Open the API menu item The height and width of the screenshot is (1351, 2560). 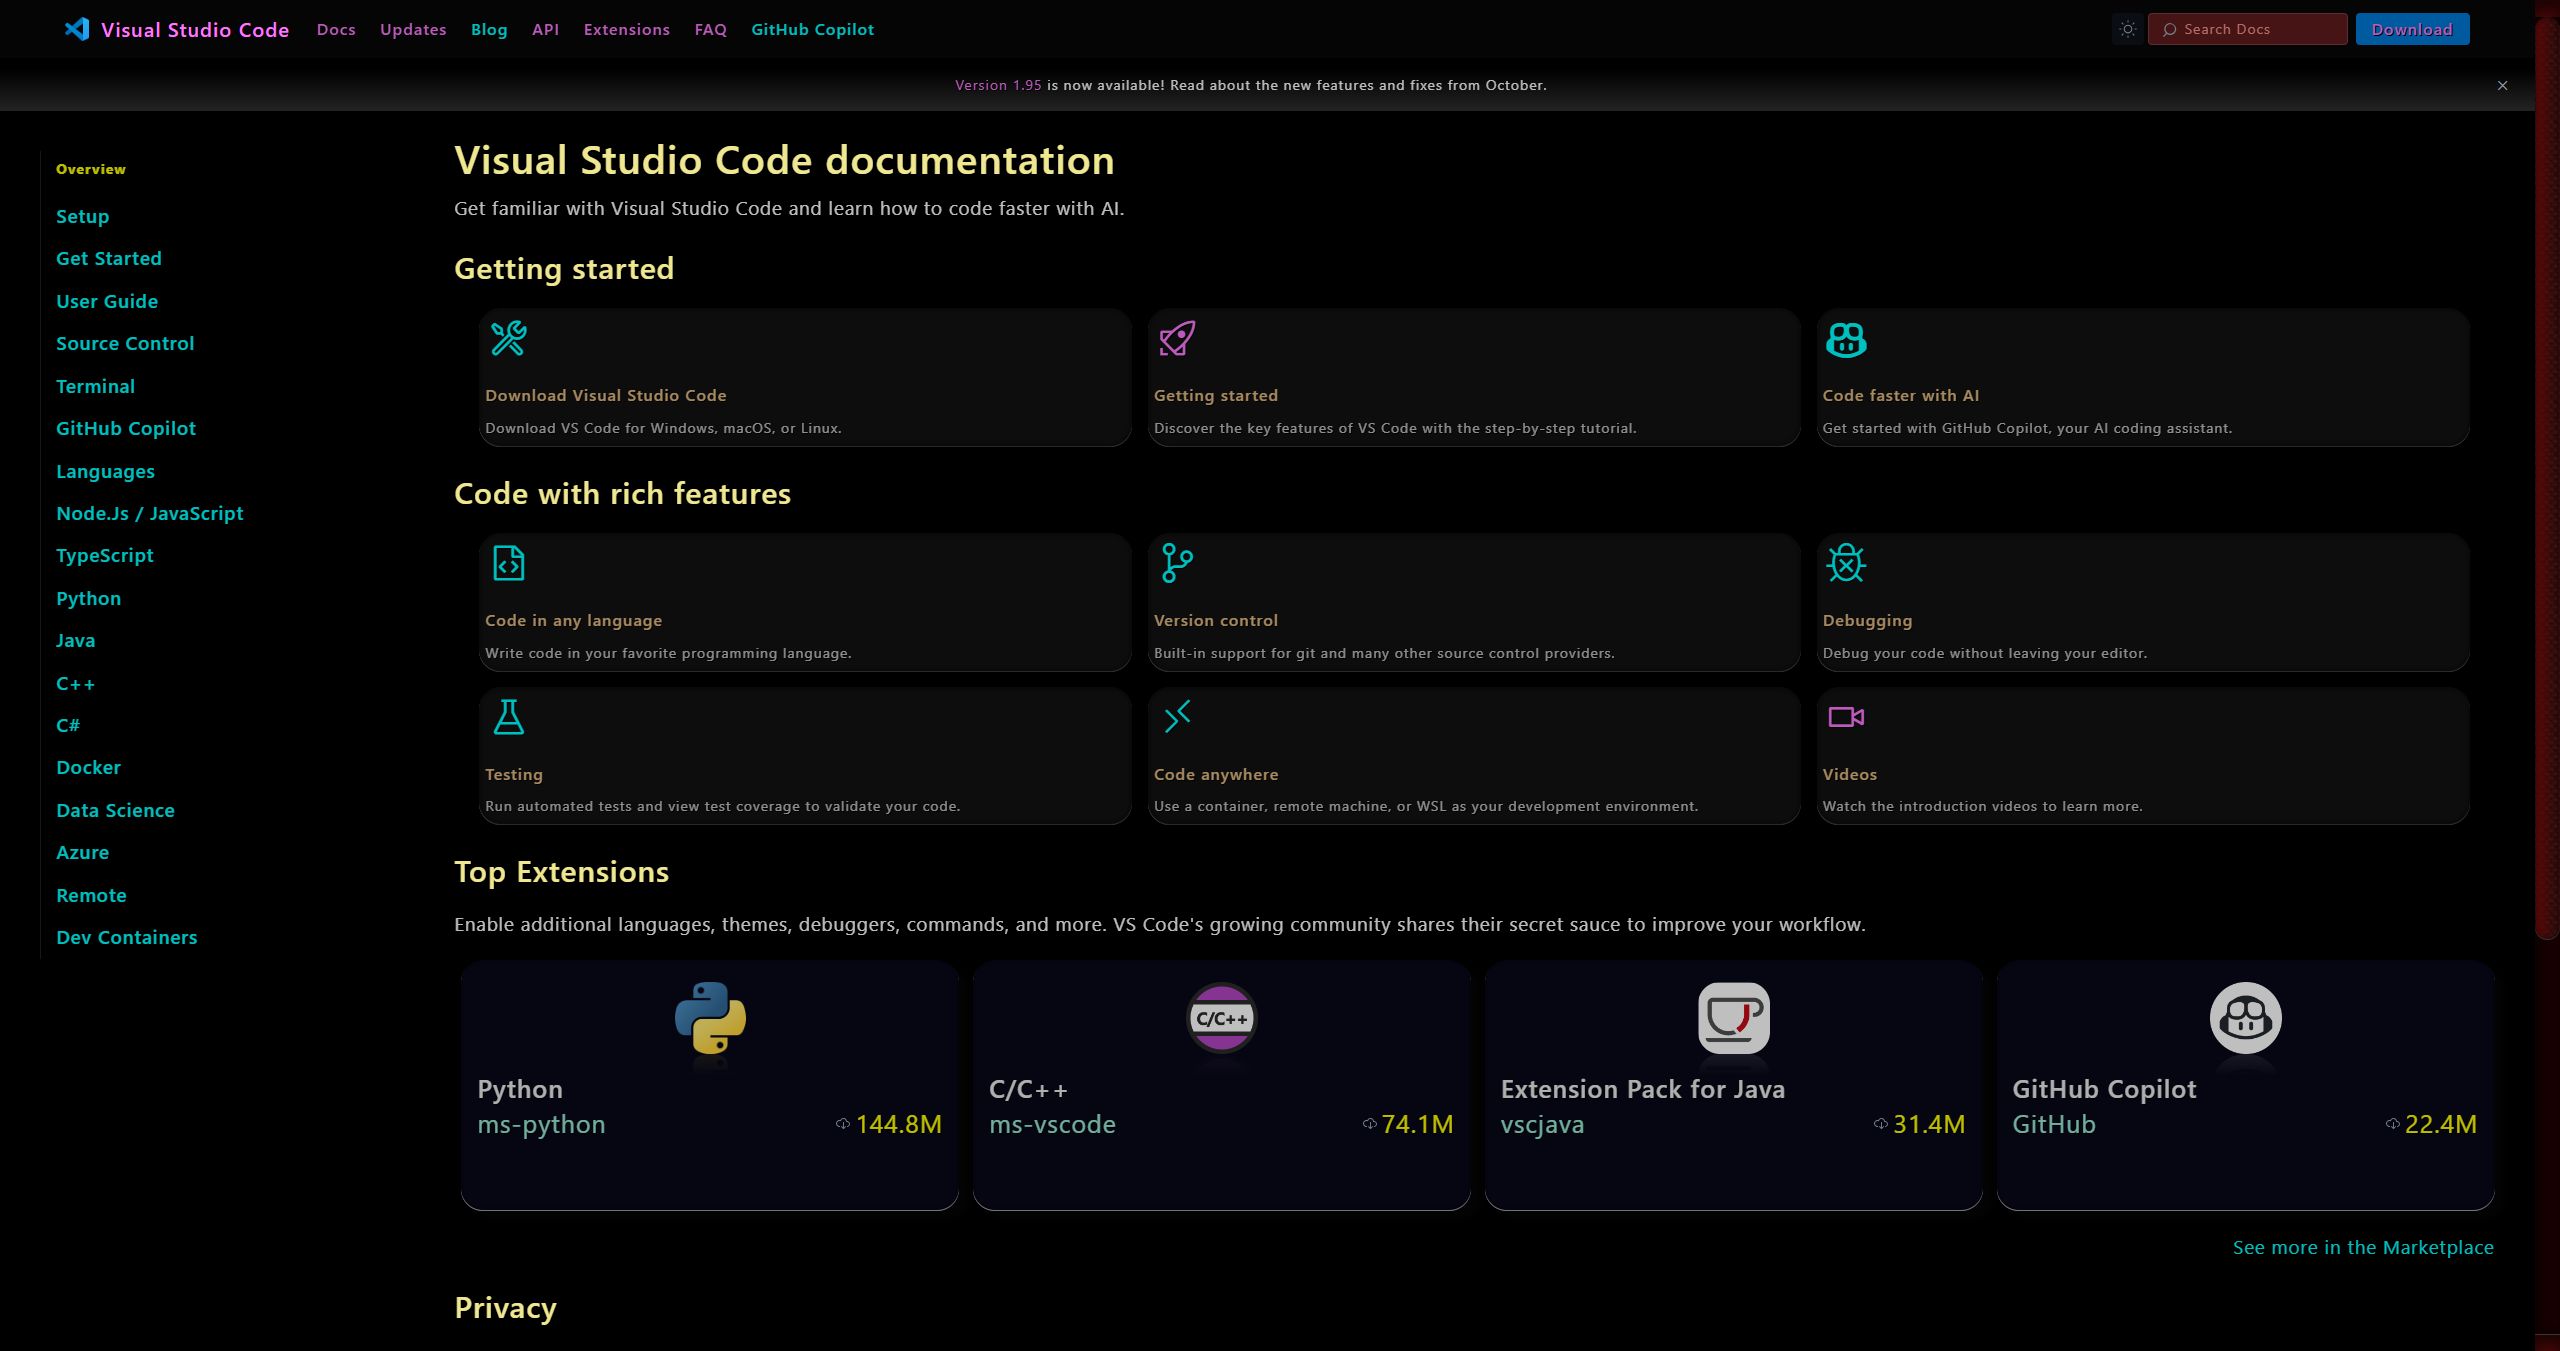(x=545, y=30)
